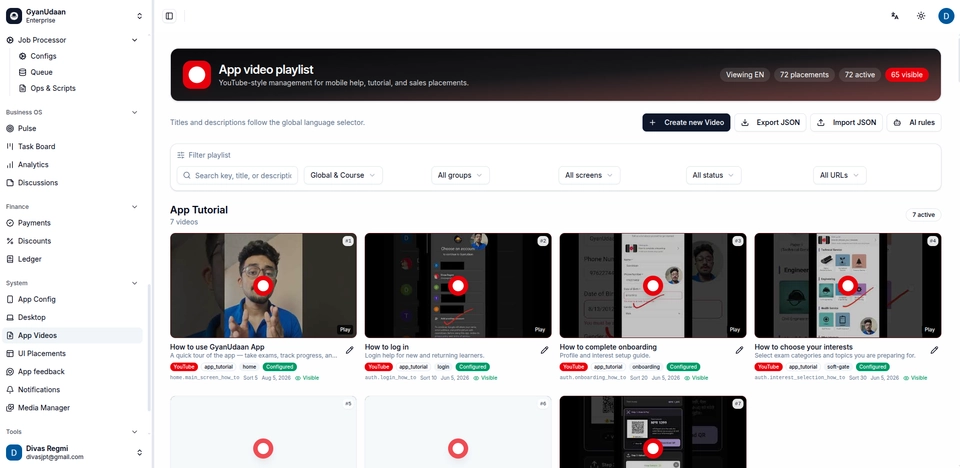Open the All groups dropdown

460,175
